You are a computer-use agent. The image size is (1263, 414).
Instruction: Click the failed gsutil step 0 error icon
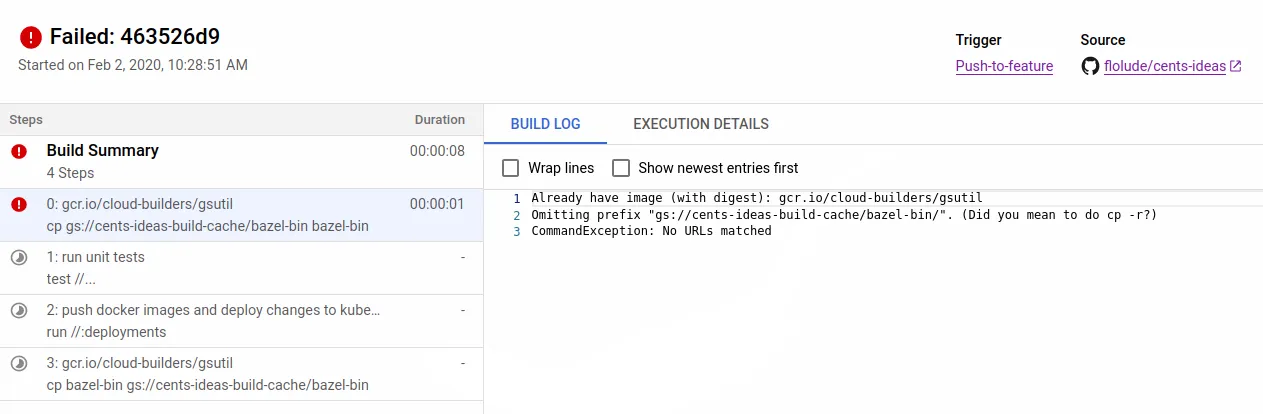coord(19,205)
